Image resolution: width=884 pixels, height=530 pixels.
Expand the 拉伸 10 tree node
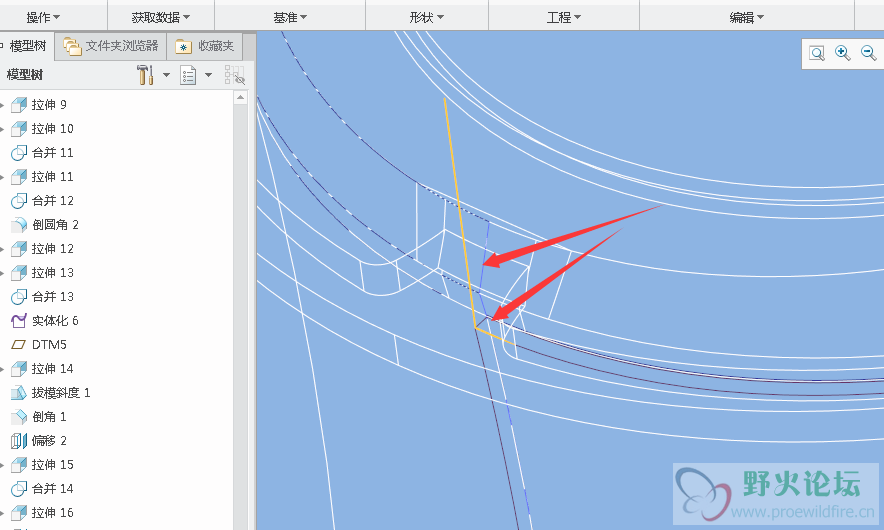click(x=2, y=130)
